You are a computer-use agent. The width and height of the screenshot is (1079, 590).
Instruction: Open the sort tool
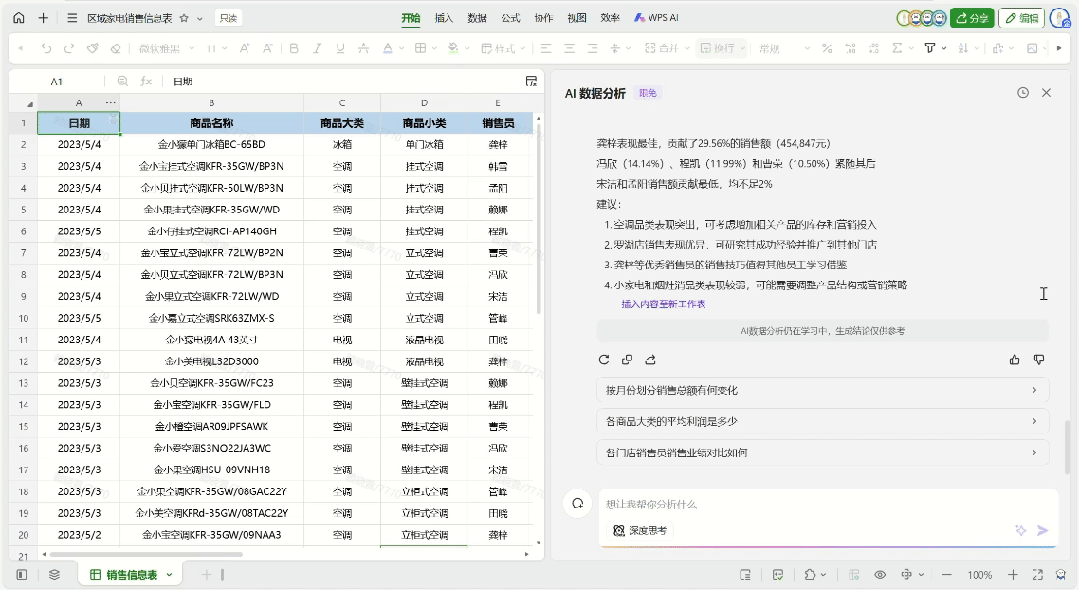point(963,48)
